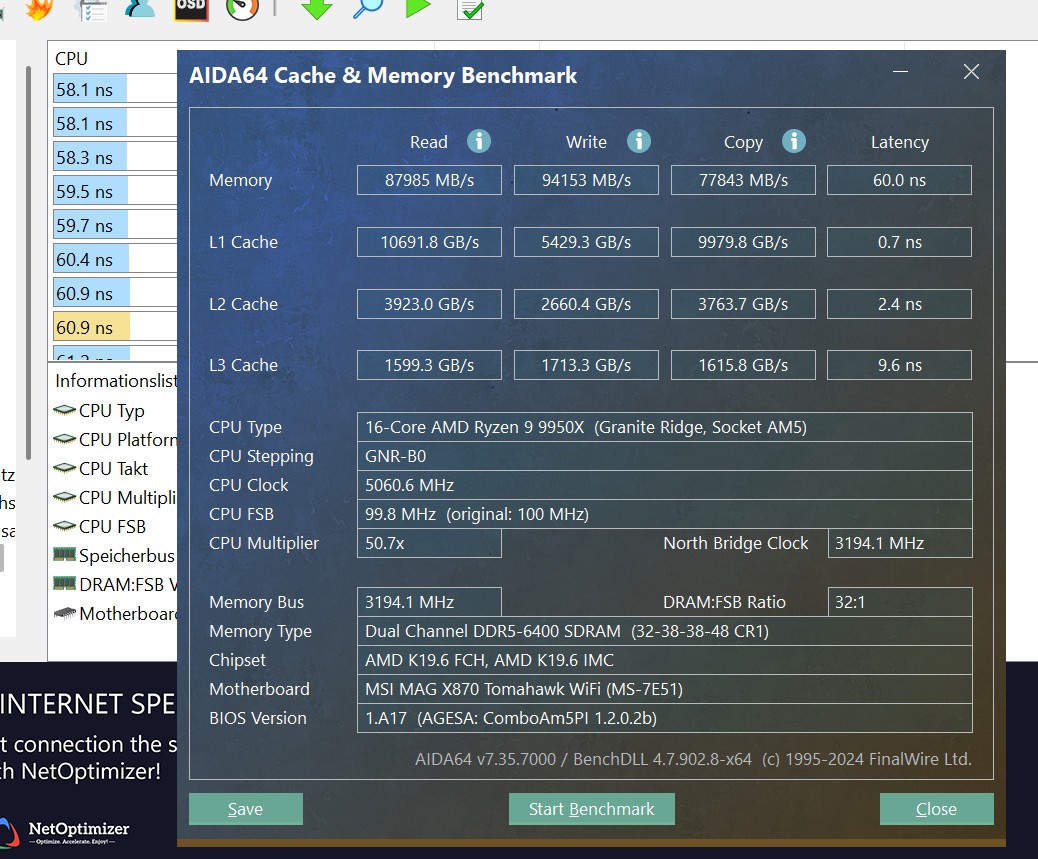Click the Close button in benchmark dialog
This screenshot has width=1038, height=859.
tap(936, 809)
